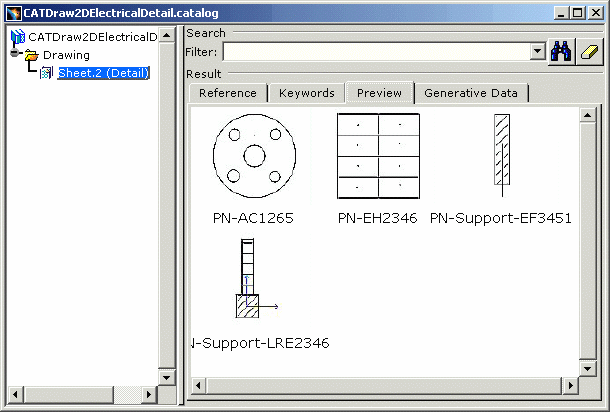This screenshot has height=412, width=610.
Task: Click the PN-EH2346 label
Action: pyautogui.click(x=377, y=218)
